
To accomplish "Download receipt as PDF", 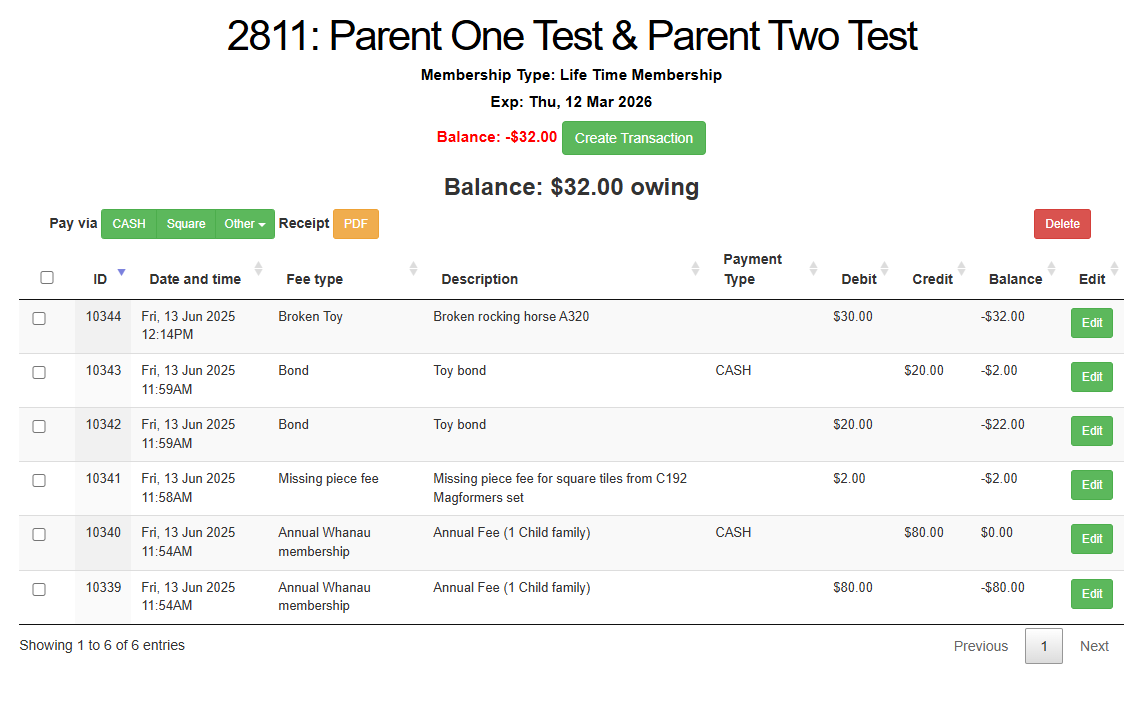I will point(356,224).
